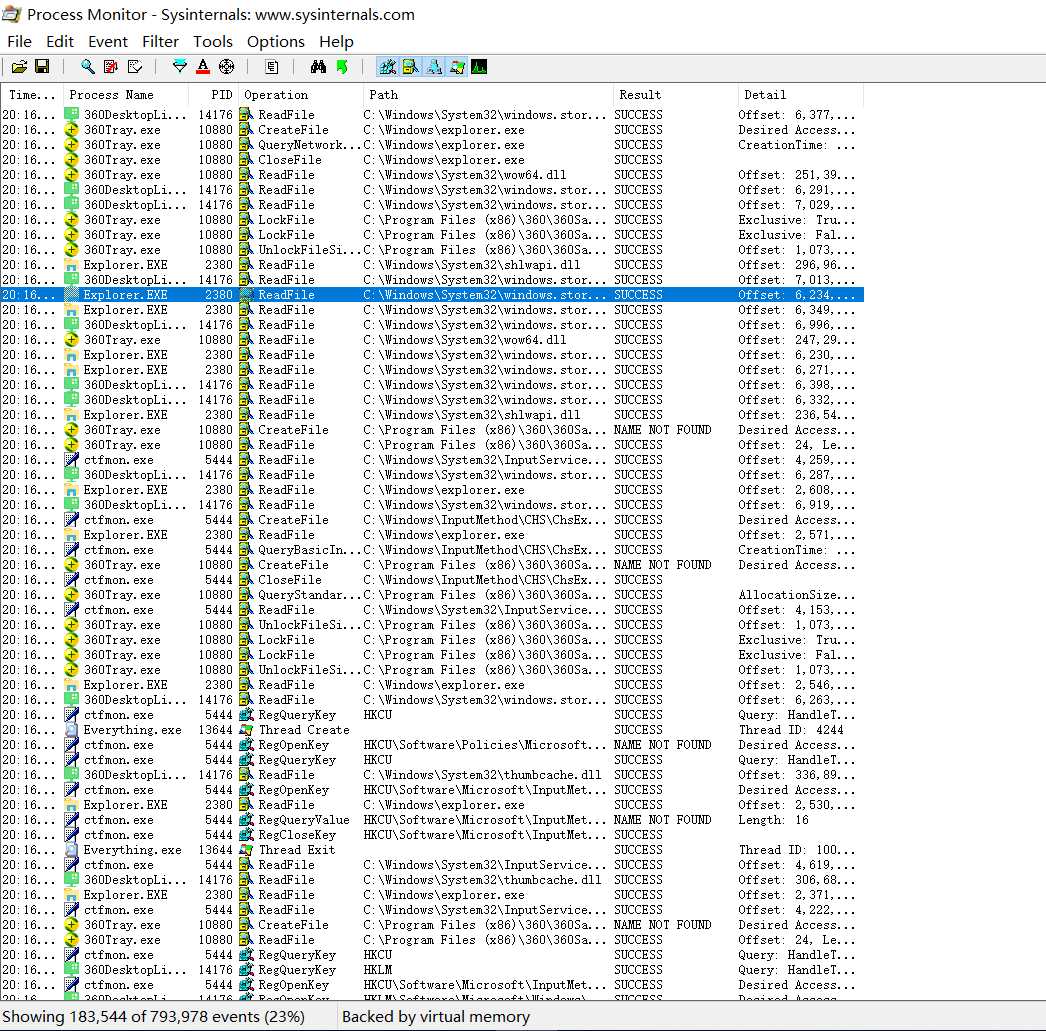Click the QueryStandar... operation cell
Screen dimensions: 1046x1031
[x=310, y=595]
